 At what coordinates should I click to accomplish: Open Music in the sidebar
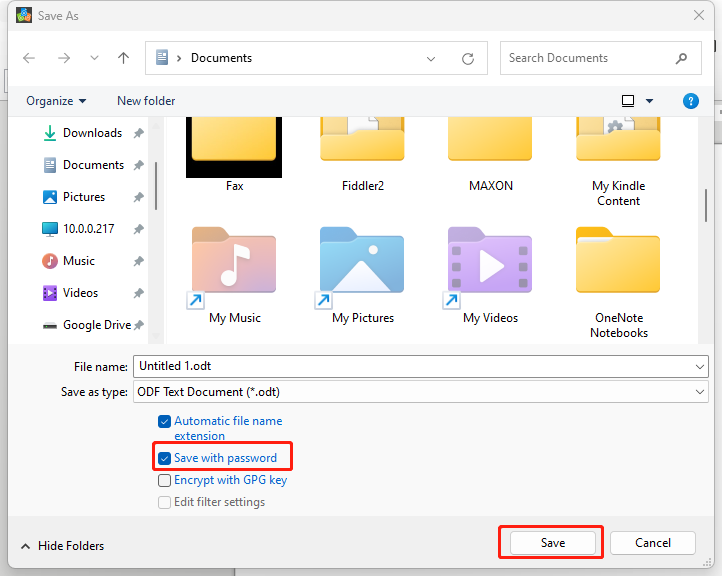[79, 261]
